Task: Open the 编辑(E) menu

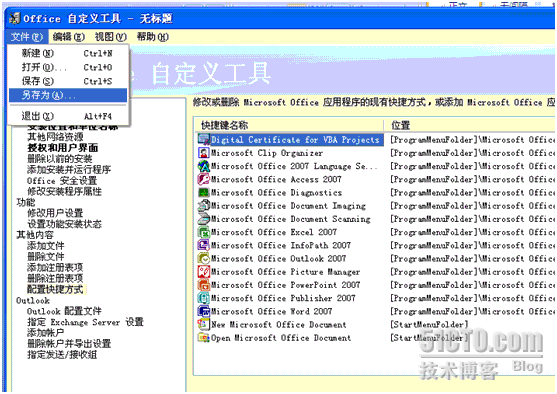Action: (69, 37)
